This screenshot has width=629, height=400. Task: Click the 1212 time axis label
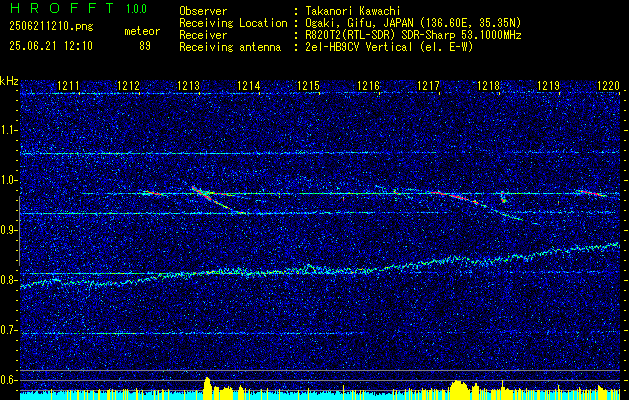coord(128,85)
